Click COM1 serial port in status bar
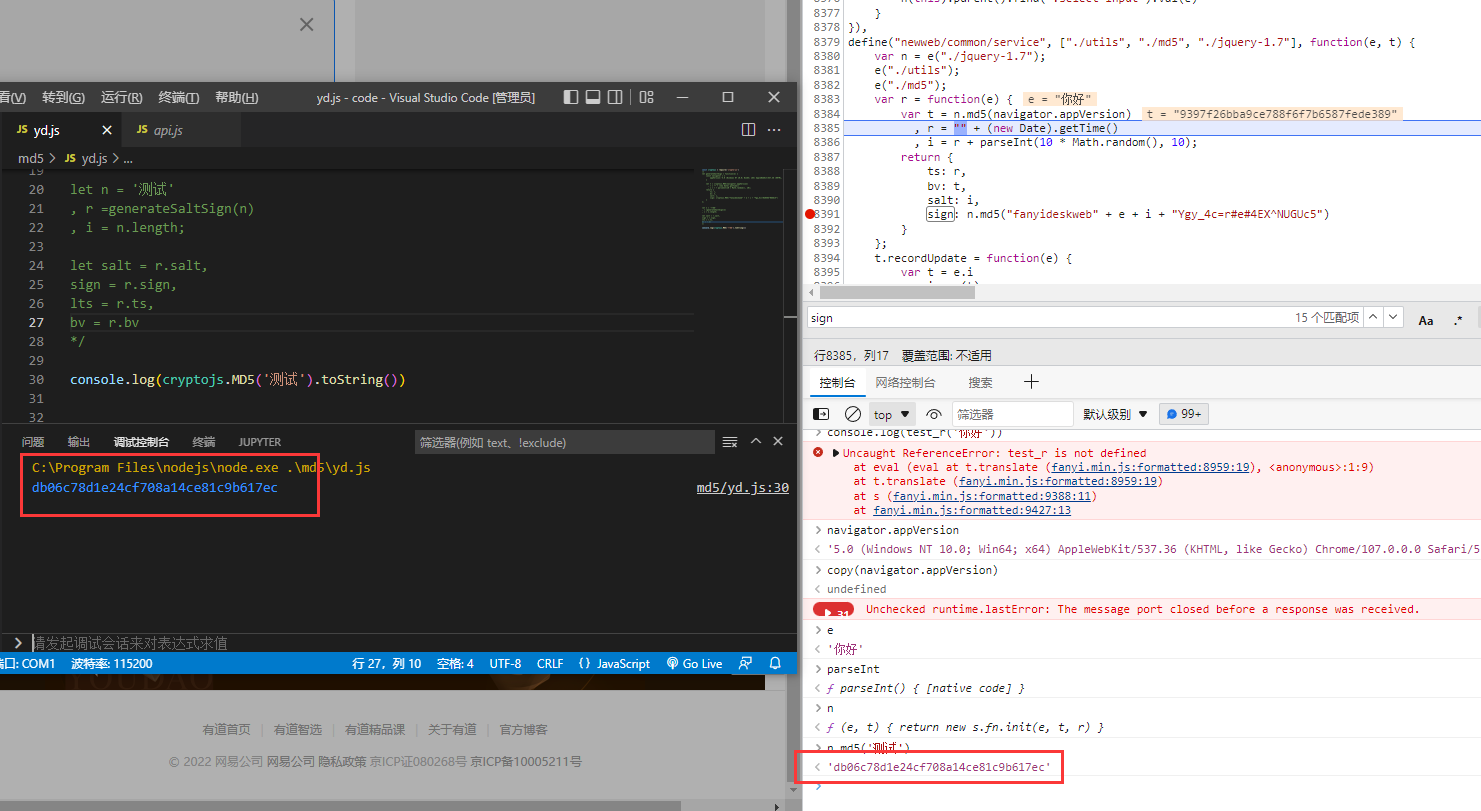Image resolution: width=1481 pixels, height=811 pixels. pos(28,663)
